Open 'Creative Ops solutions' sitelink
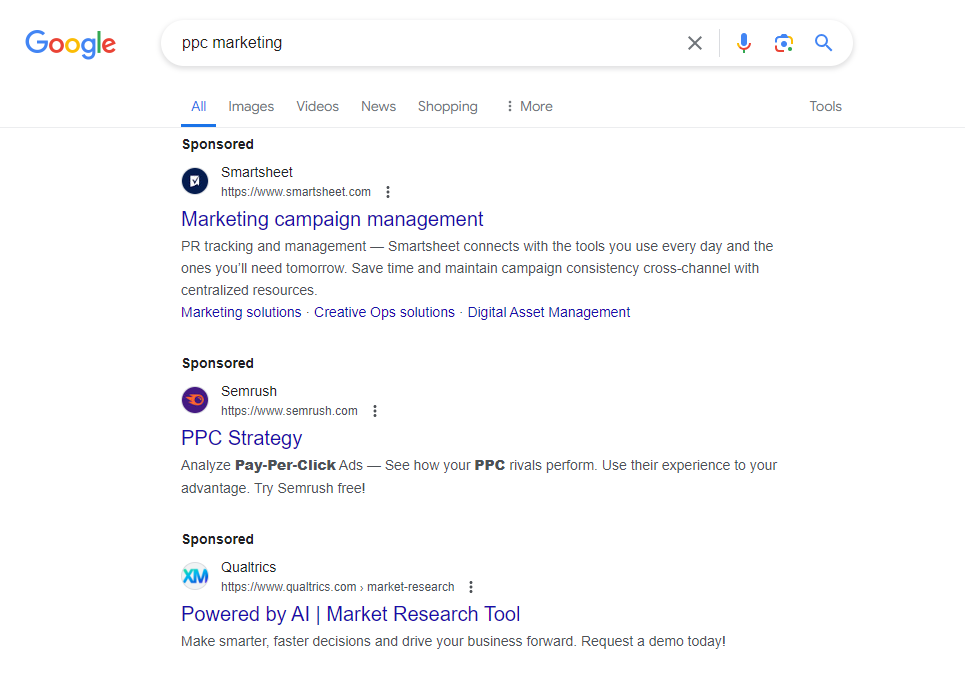The height and width of the screenshot is (678, 965). coord(385,313)
